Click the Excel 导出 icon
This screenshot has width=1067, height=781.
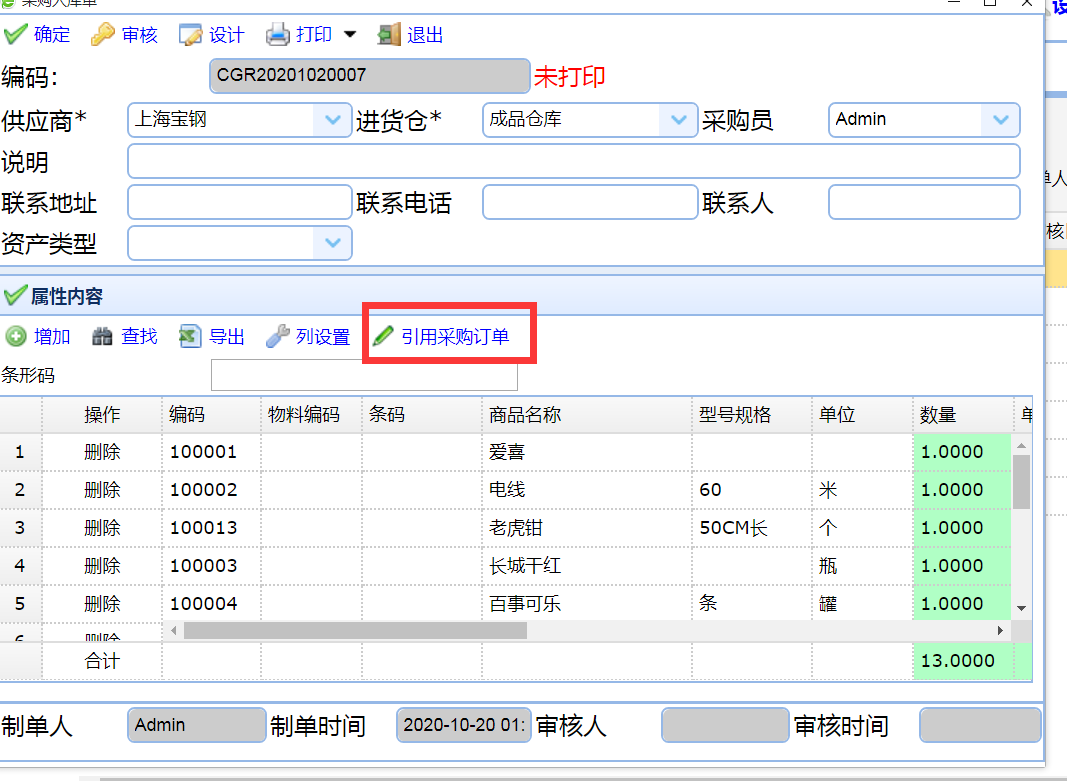click(x=190, y=337)
